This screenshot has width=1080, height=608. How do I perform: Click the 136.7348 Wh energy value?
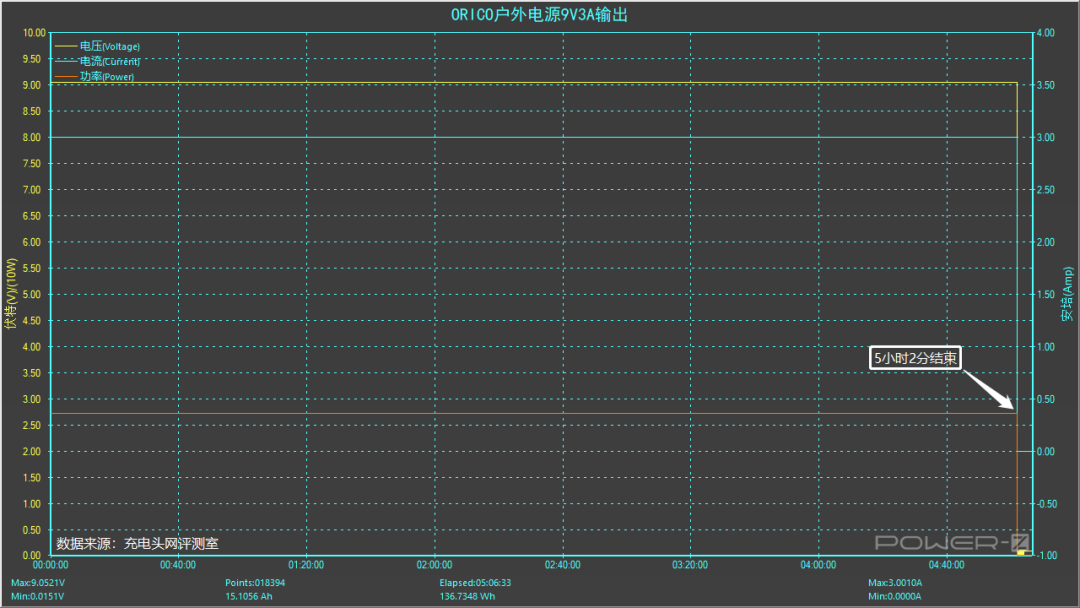tap(467, 596)
